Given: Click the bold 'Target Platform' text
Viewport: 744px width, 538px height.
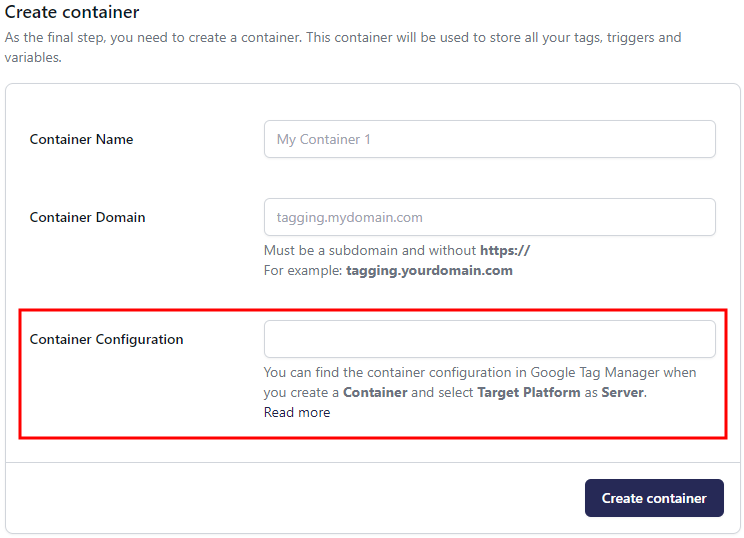Looking at the screenshot, I should 528,392.
